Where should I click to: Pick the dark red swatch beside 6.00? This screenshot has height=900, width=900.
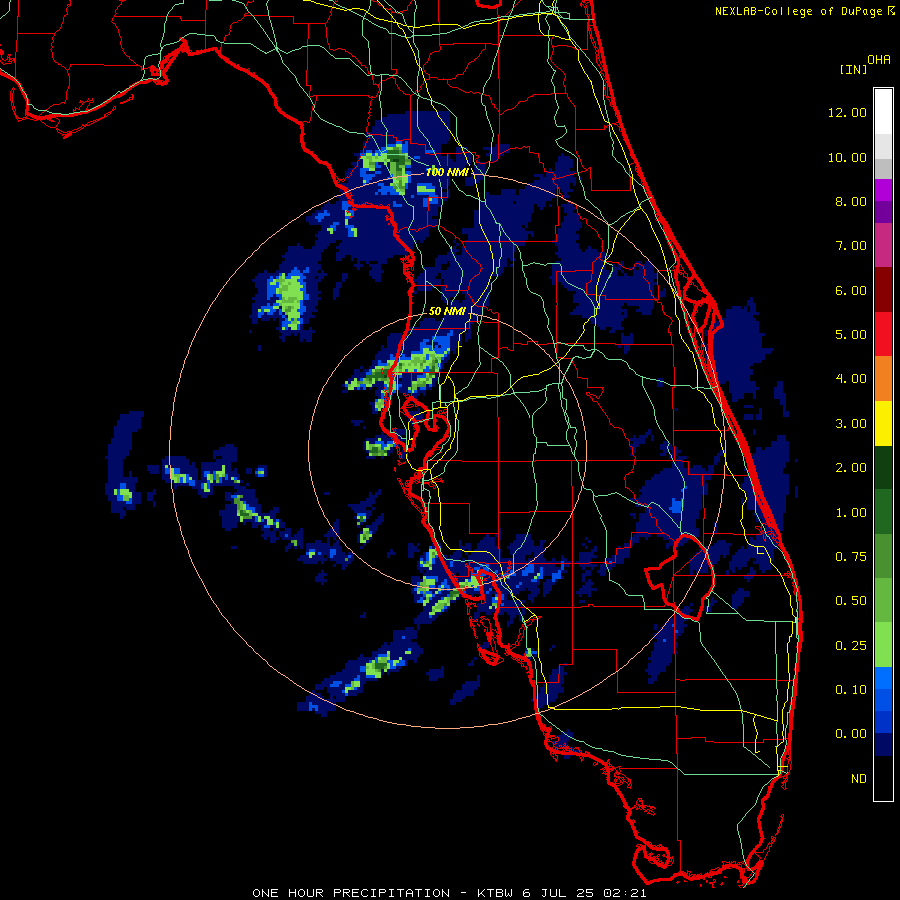883,290
